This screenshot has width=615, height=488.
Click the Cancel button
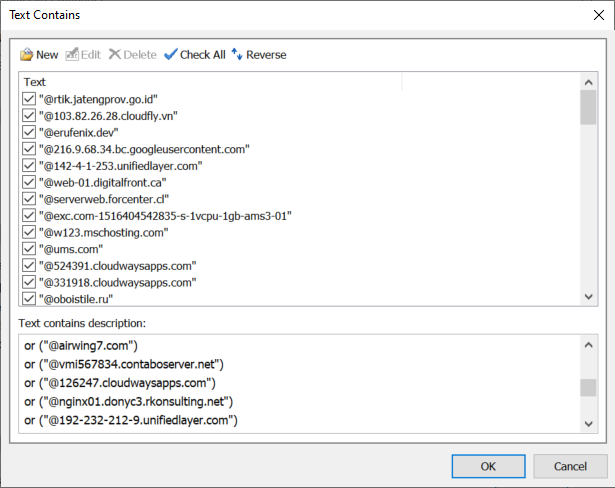tap(570, 466)
